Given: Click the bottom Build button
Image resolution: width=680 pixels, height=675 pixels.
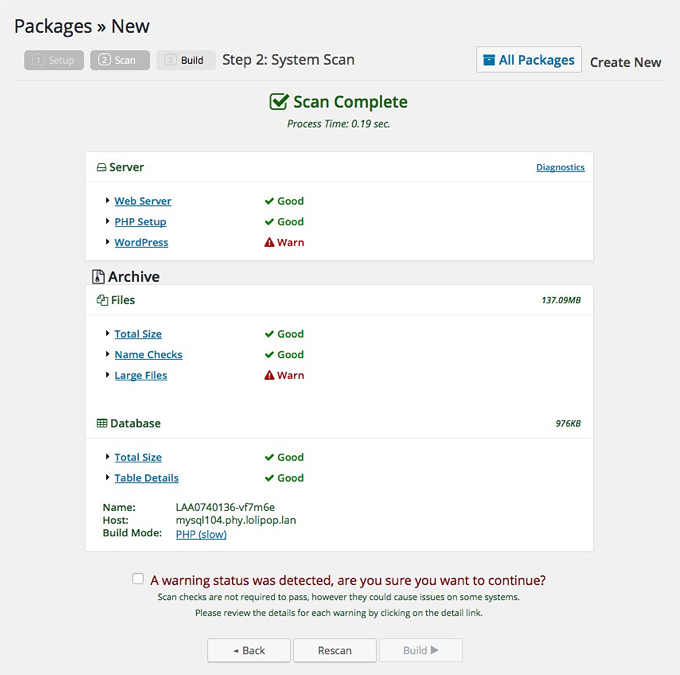Looking at the screenshot, I should pos(421,650).
